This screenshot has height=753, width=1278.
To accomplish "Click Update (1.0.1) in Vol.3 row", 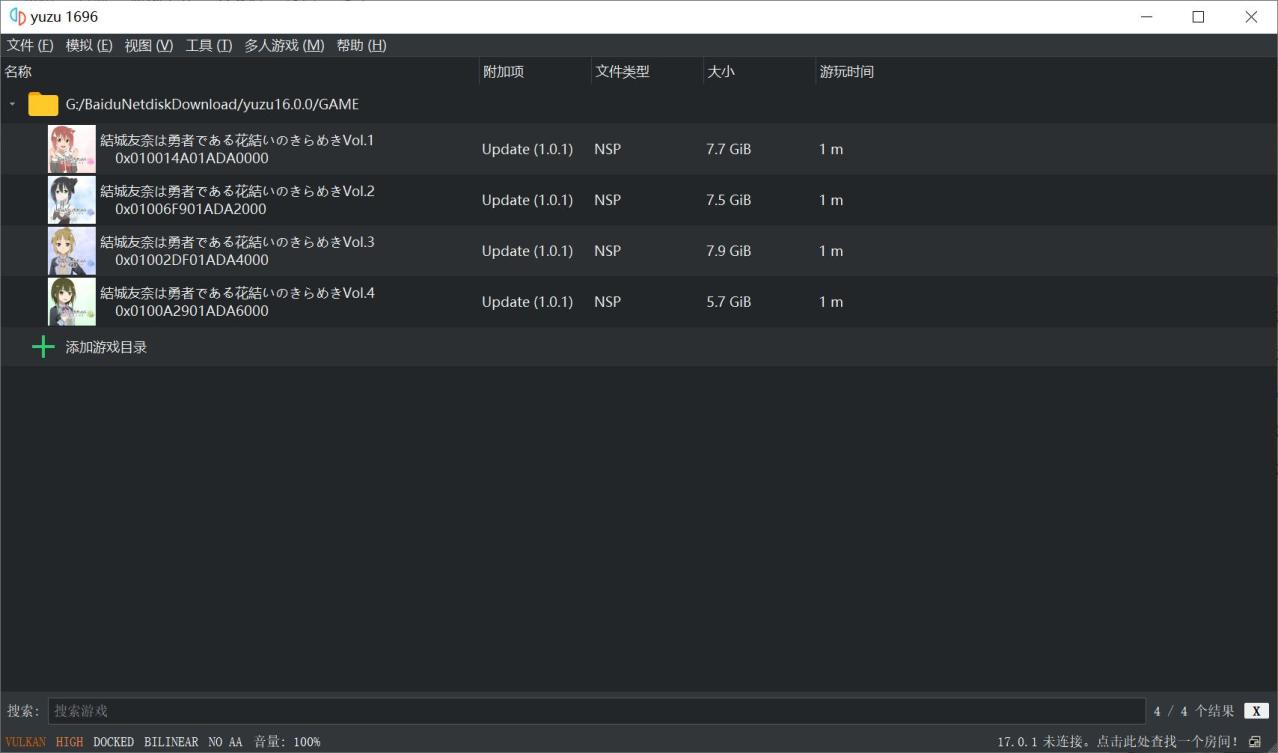I will coord(527,251).
